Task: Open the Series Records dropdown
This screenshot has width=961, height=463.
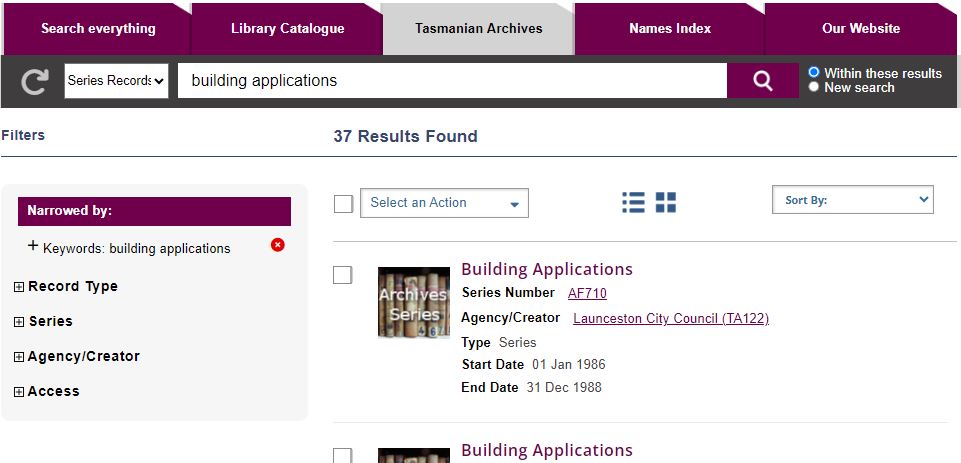Action: click(x=116, y=81)
